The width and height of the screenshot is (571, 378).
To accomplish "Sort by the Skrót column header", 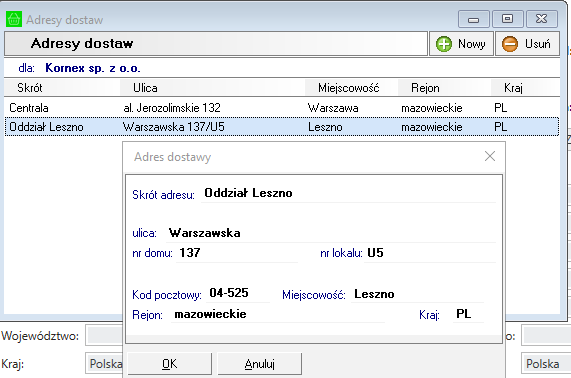I will [62, 88].
